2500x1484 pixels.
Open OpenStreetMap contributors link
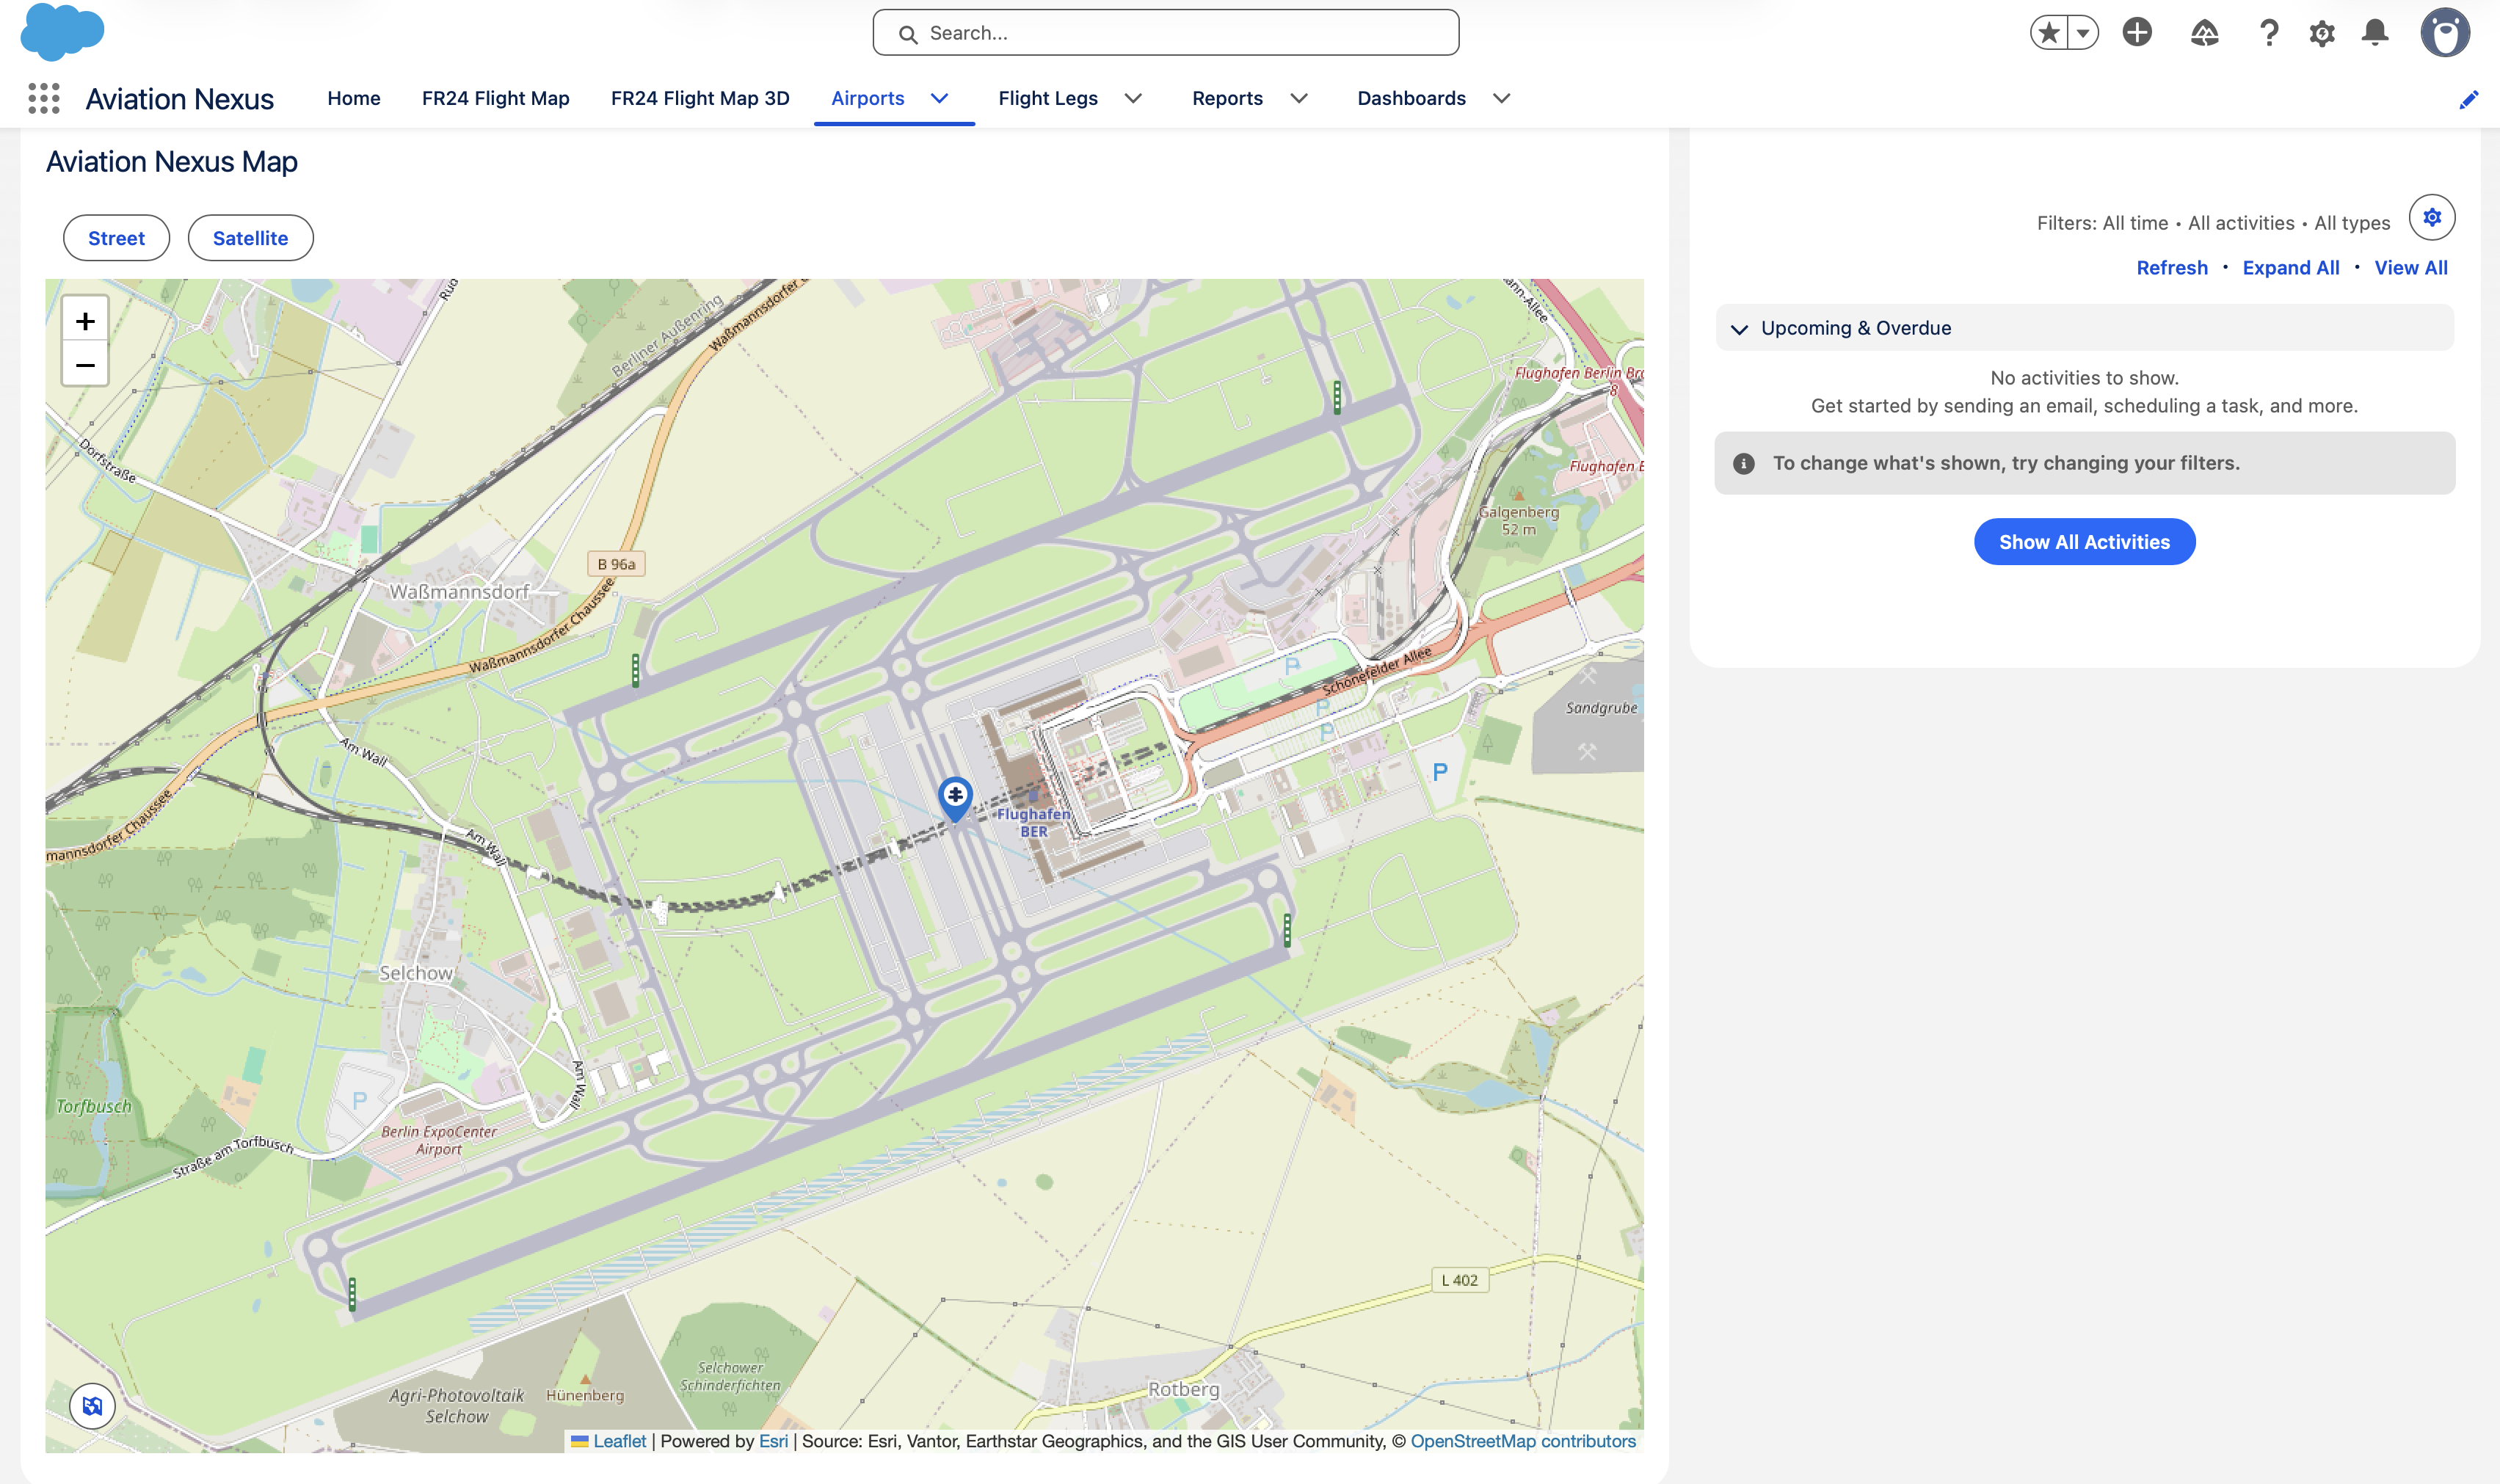tap(1523, 1441)
